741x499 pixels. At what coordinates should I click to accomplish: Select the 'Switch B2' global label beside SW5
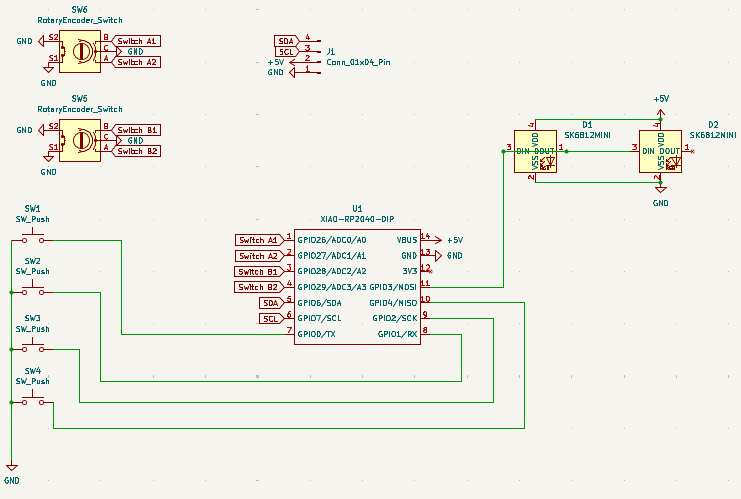(x=136, y=151)
